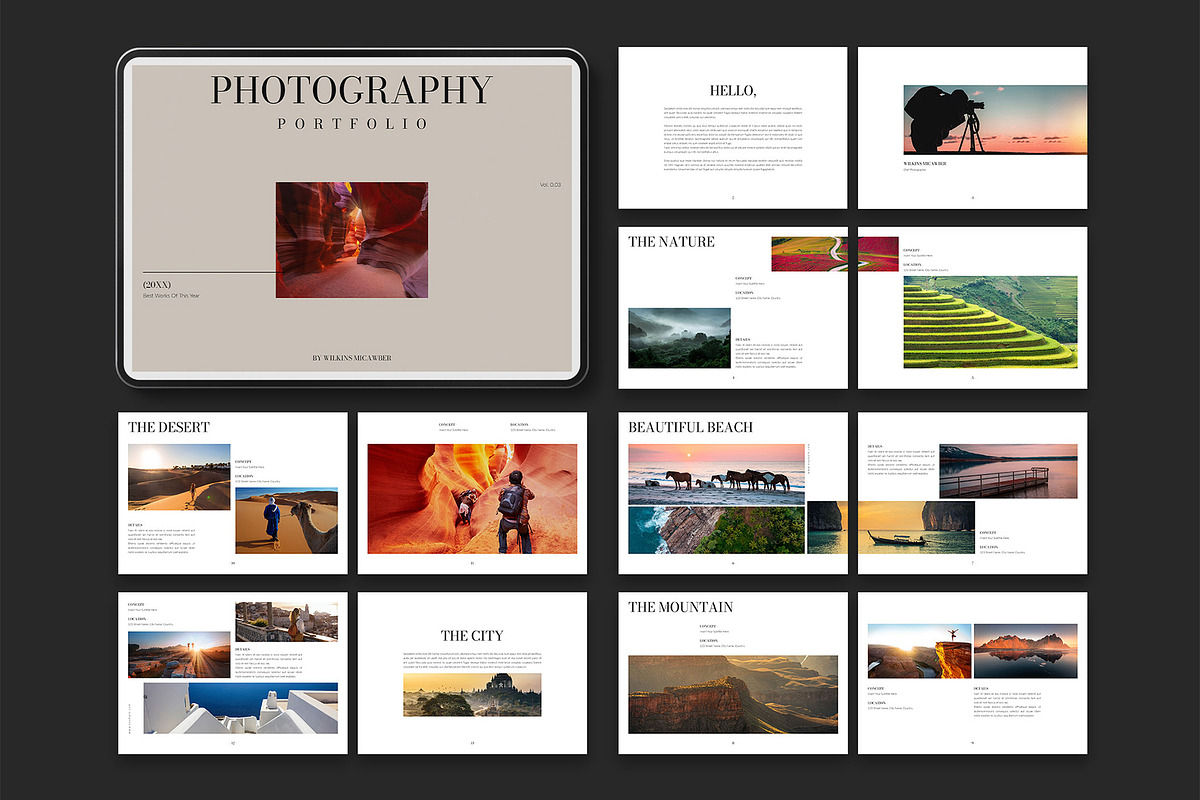Click 'THE NATURE' heading
The height and width of the screenshot is (800, 1200).
tap(671, 241)
